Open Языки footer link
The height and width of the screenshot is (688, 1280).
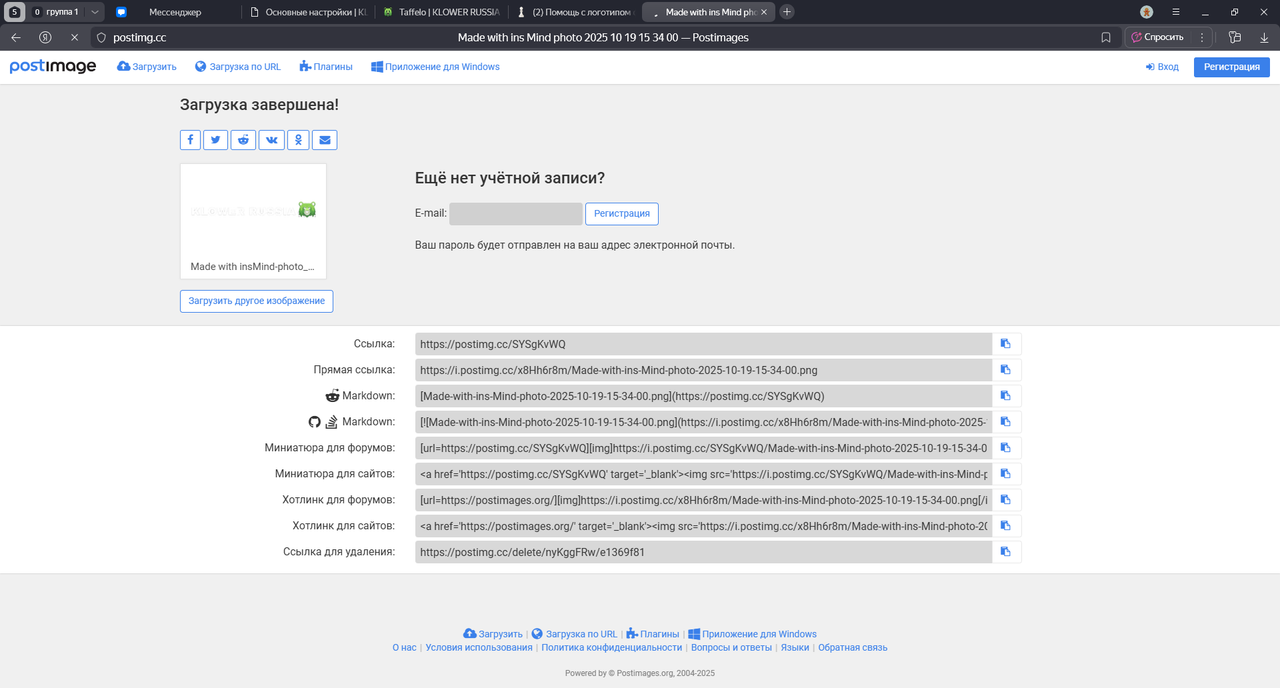tap(795, 648)
